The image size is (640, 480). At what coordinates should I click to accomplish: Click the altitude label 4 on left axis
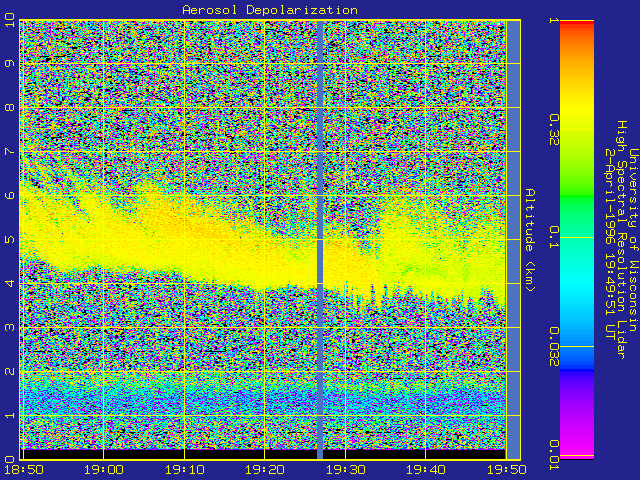[x=10, y=283]
